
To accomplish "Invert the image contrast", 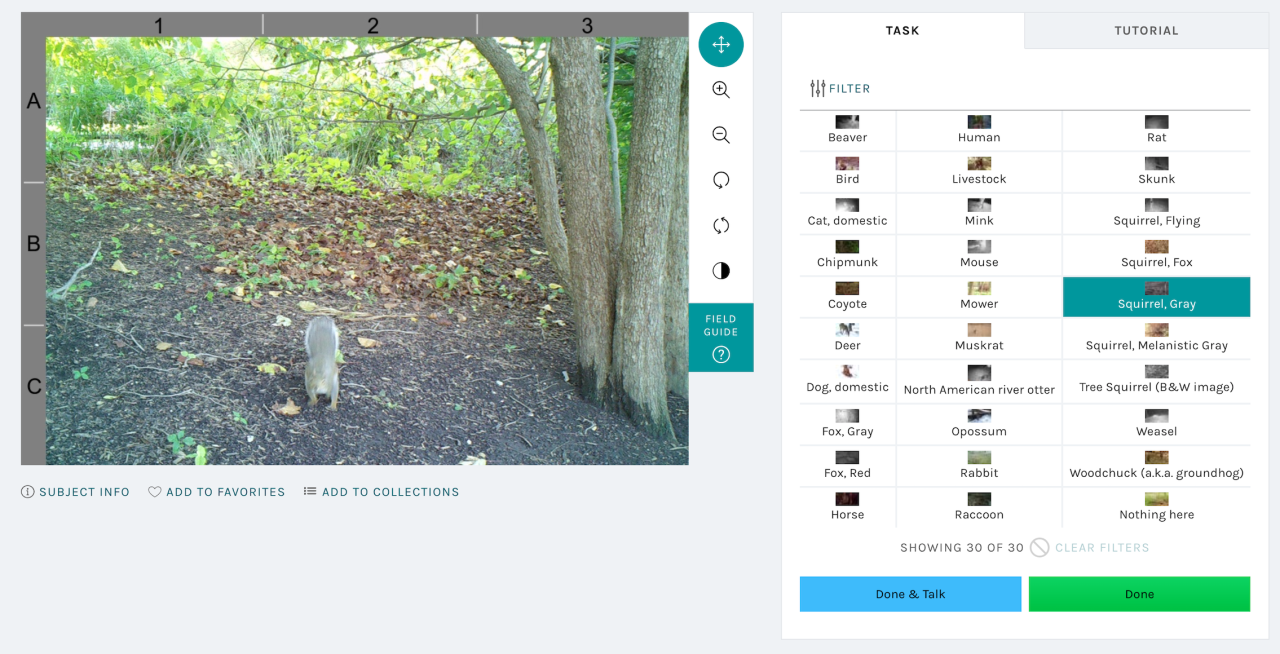I will (x=721, y=271).
